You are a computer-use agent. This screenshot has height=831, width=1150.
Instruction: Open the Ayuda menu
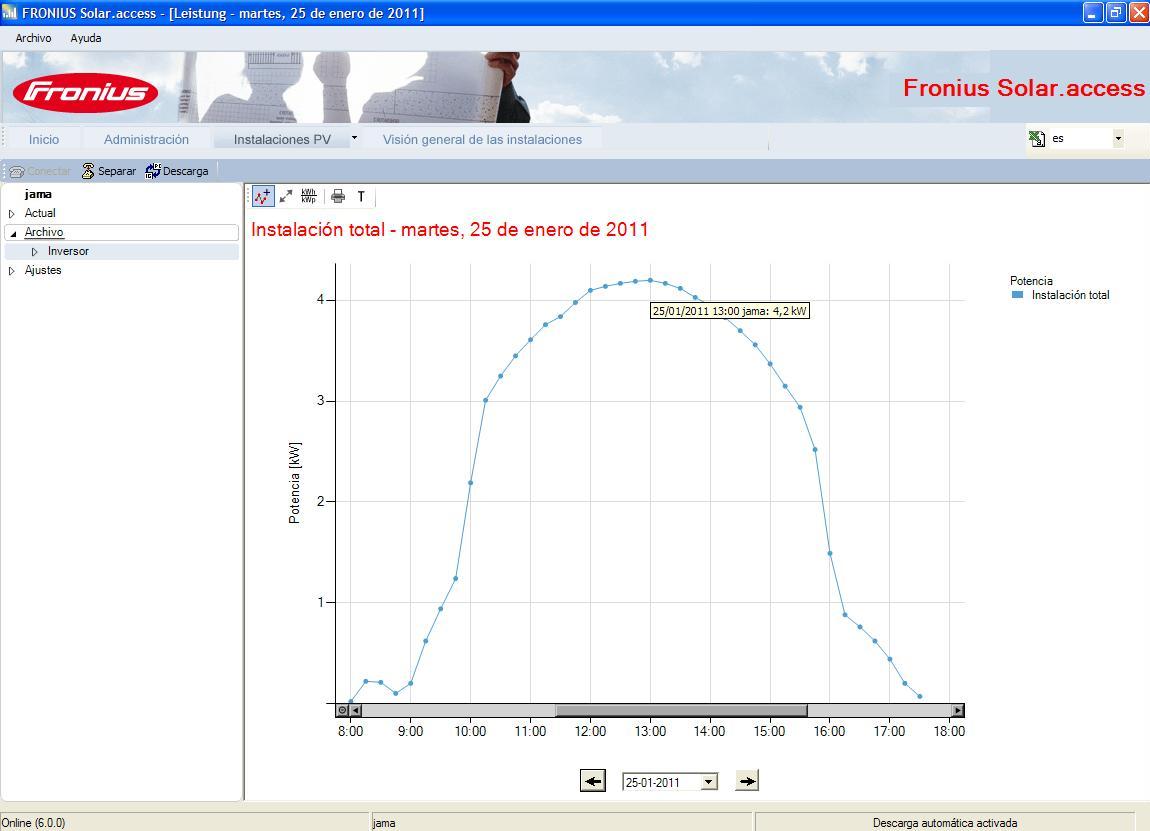[86, 38]
